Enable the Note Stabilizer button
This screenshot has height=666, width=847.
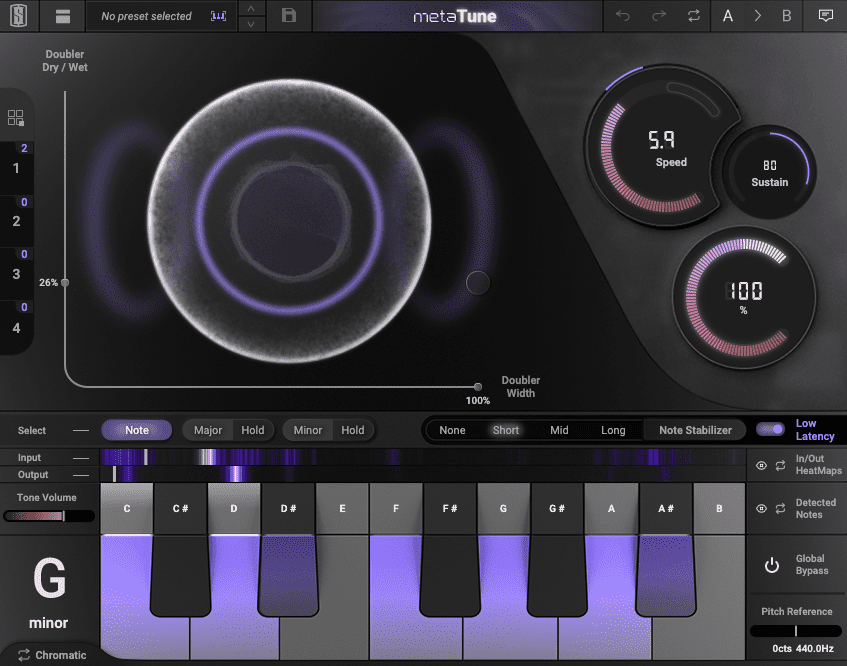[x=695, y=430]
